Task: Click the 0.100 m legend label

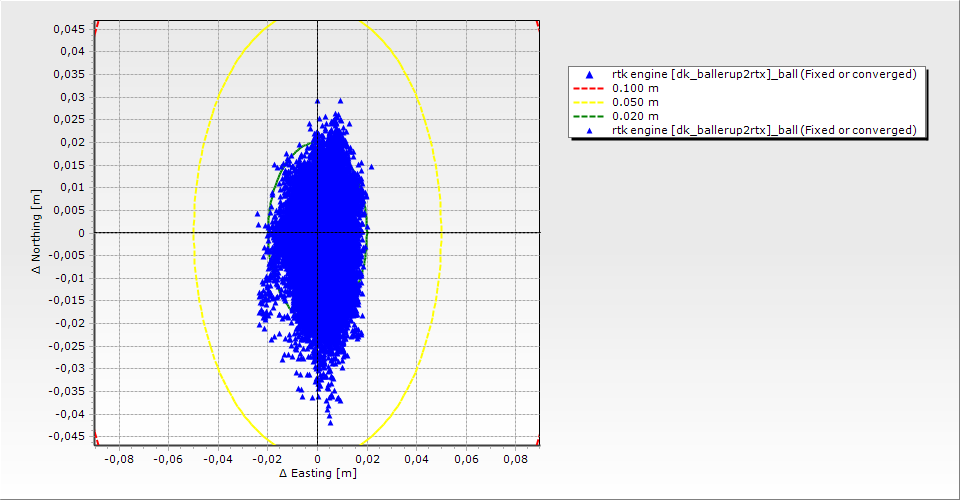Action: click(x=636, y=88)
